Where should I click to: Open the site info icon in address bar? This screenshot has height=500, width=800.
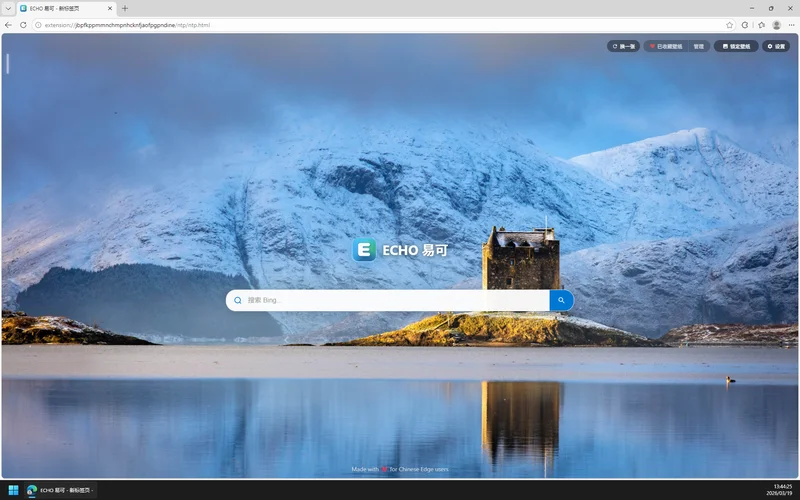point(38,24)
